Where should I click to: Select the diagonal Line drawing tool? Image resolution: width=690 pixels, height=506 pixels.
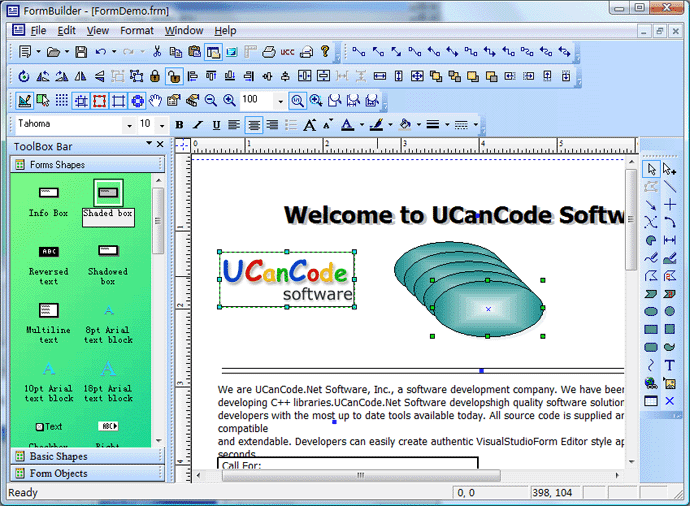pyautogui.click(x=669, y=187)
